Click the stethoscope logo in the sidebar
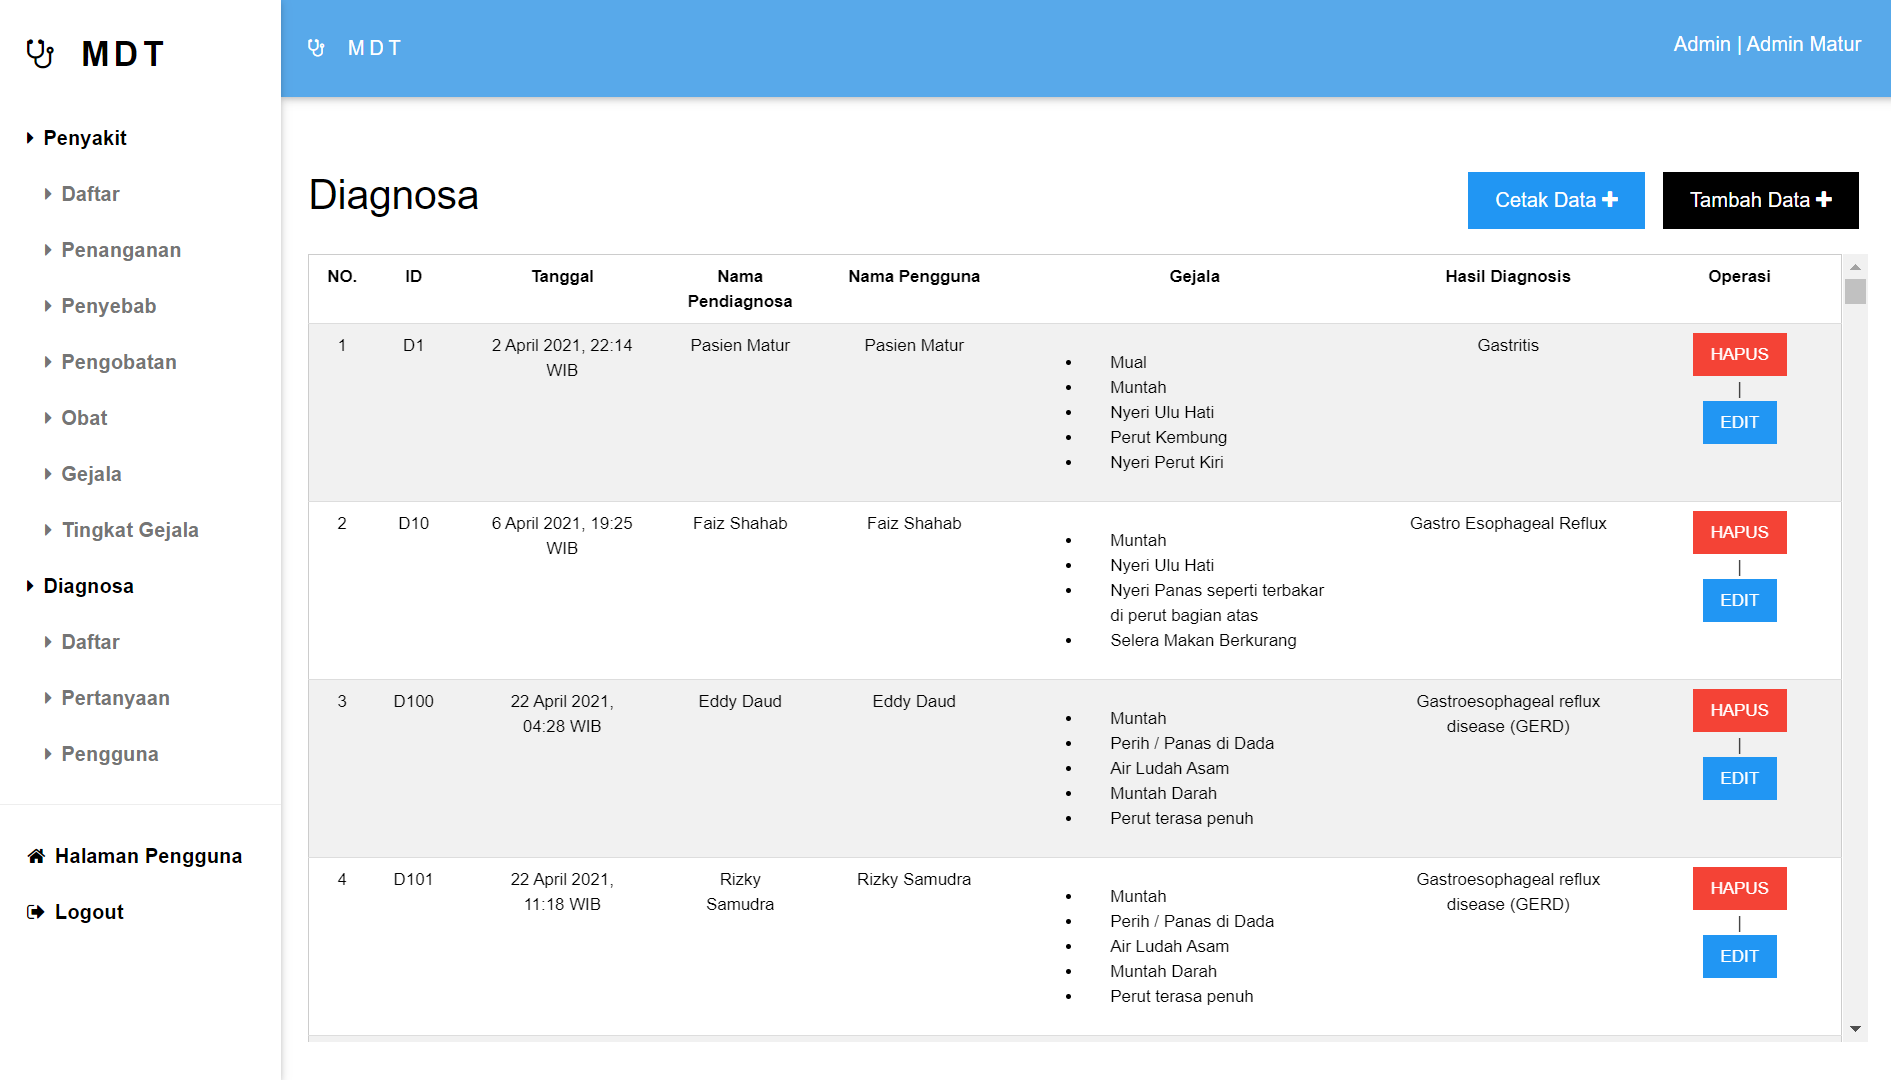The height and width of the screenshot is (1080, 1891). click(40, 54)
